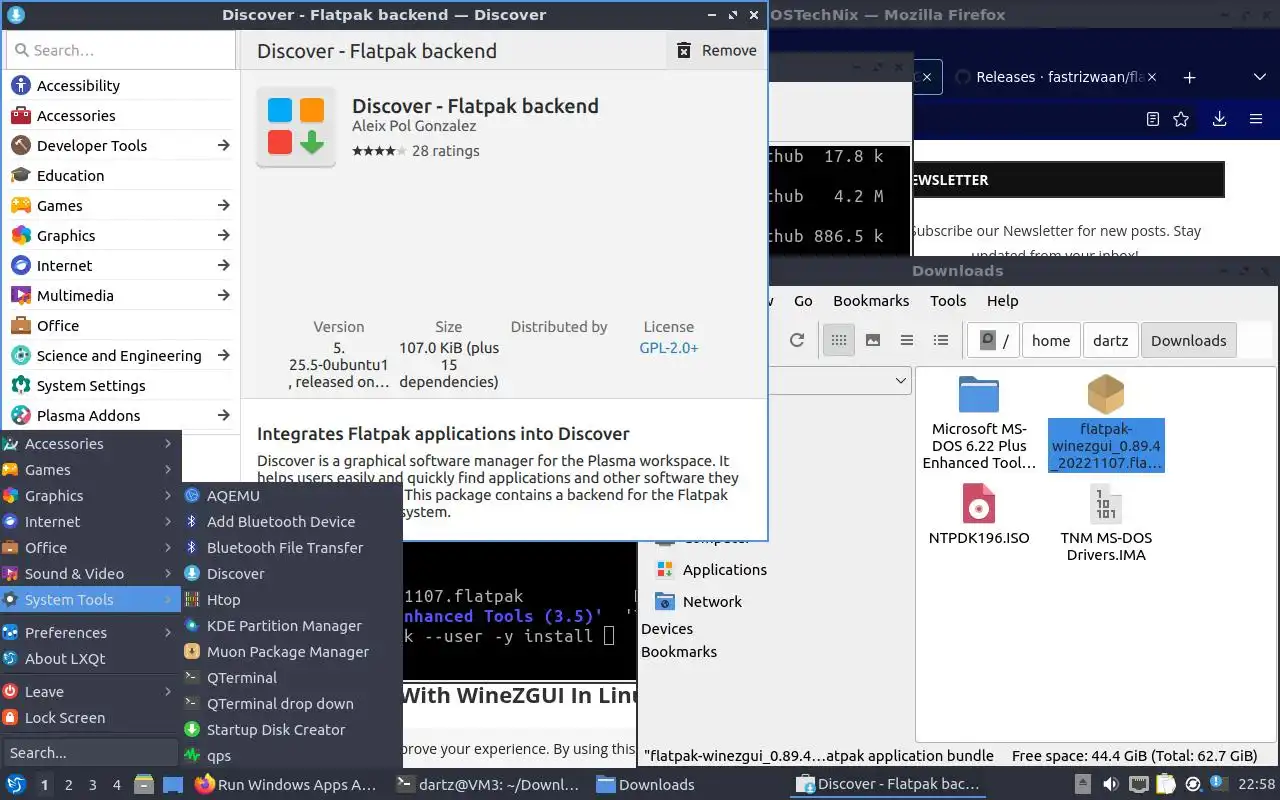This screenshot has width=1280, height=800.
Task: Click the LXQt start menu icon on taskbar
Action: (x=15, y=785)
